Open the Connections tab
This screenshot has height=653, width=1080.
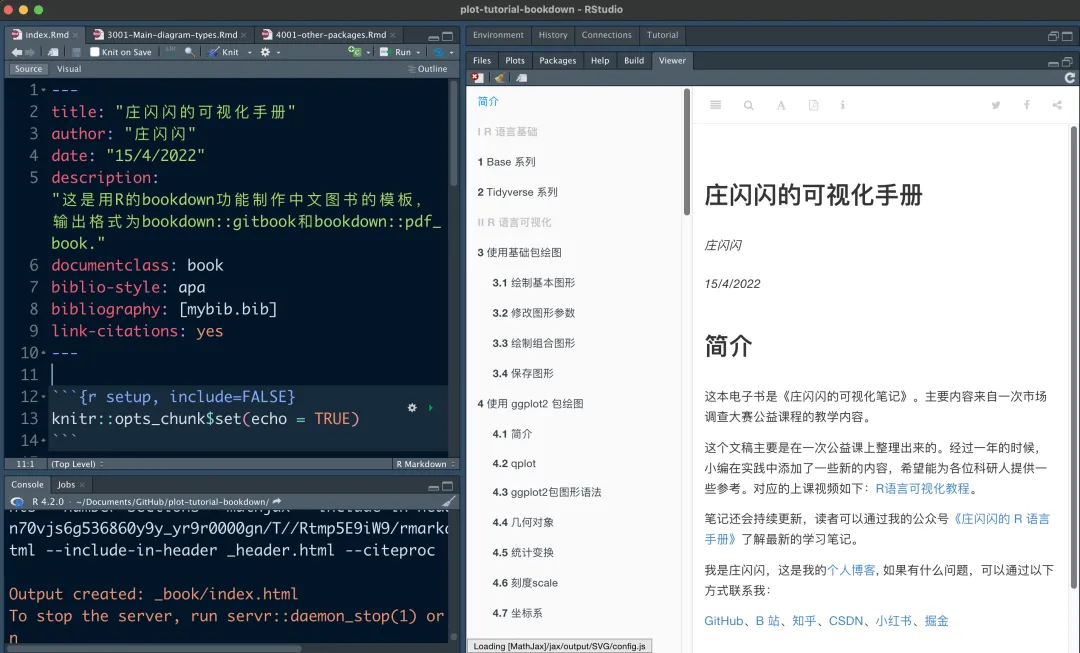pyautogui.click(x=606, y=35)
